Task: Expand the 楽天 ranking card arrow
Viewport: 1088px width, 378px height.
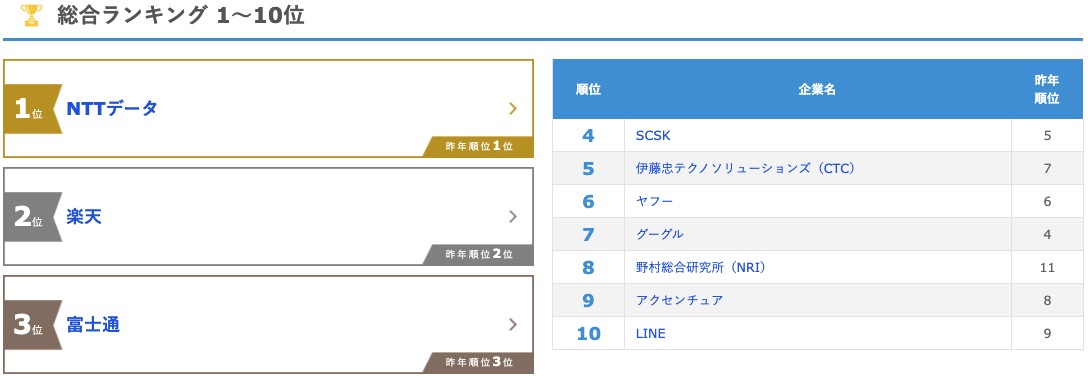Action: [x=513, y=216]
